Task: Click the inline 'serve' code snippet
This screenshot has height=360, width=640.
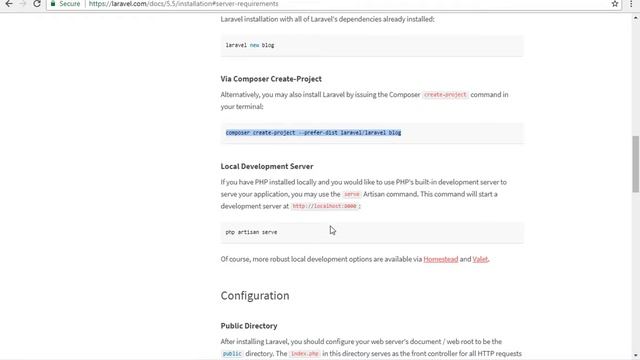Action: pos(351,194)
